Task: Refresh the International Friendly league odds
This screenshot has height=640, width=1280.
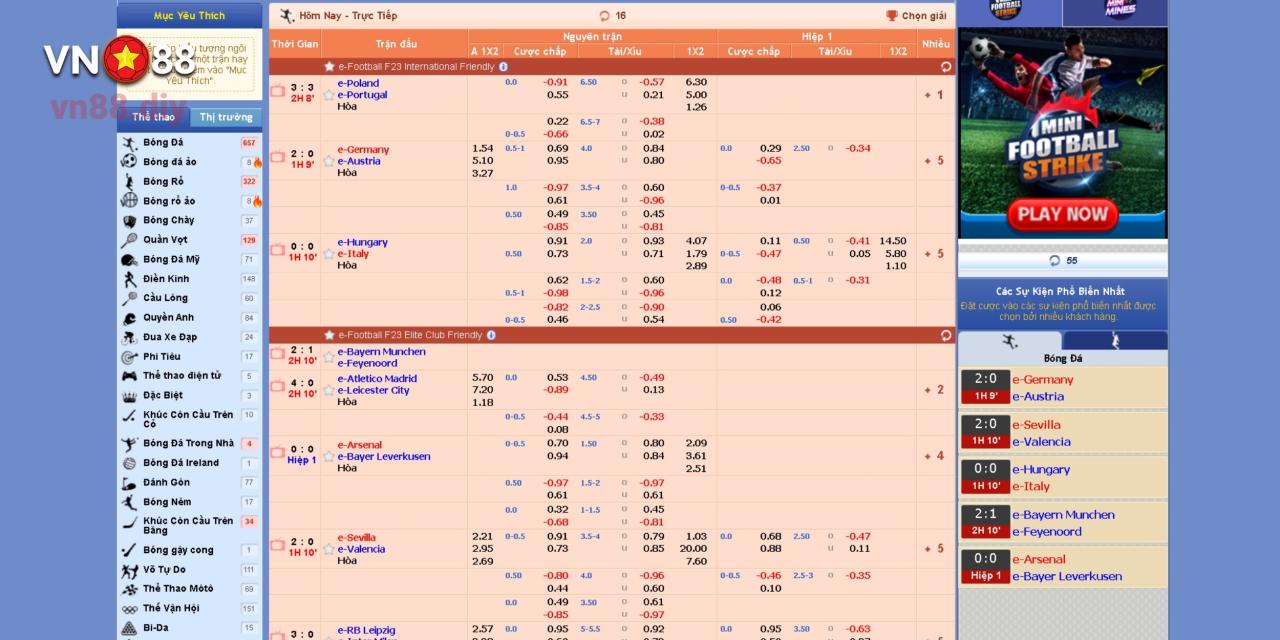Action: click(945, 67)
